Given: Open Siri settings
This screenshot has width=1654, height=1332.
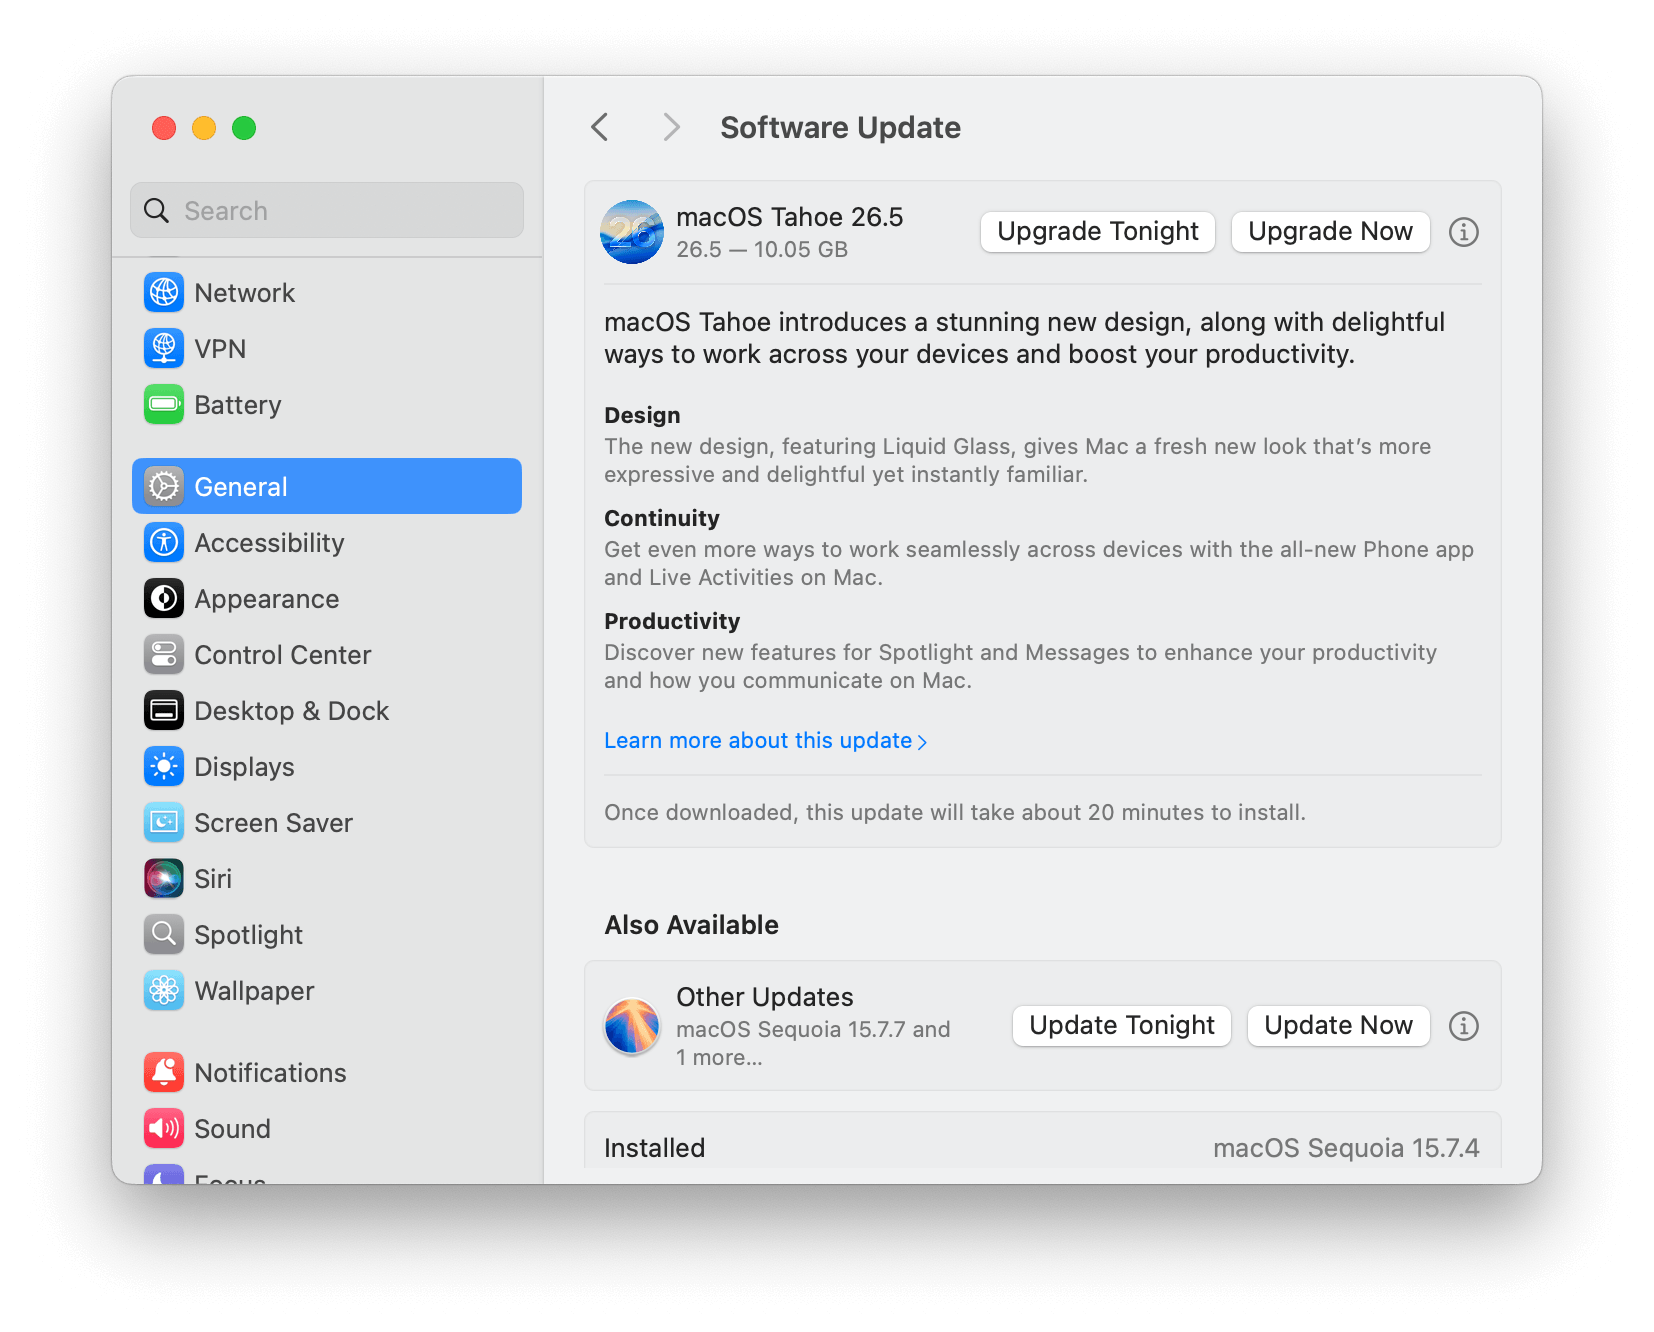Looking at the screenshot, I should coord(327,878).
